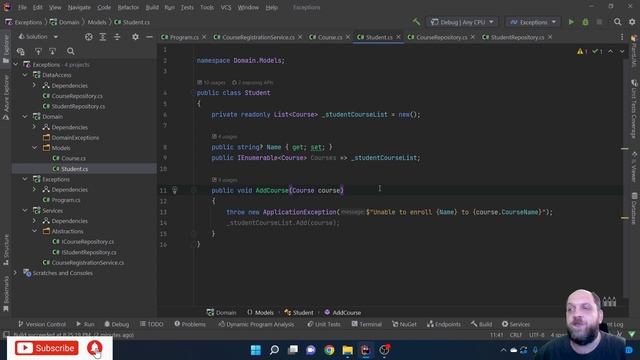Collapse all nodes in Solution explorer
Image resolution: width=640 pixels, height=360 pixels.
coord(117,37)
